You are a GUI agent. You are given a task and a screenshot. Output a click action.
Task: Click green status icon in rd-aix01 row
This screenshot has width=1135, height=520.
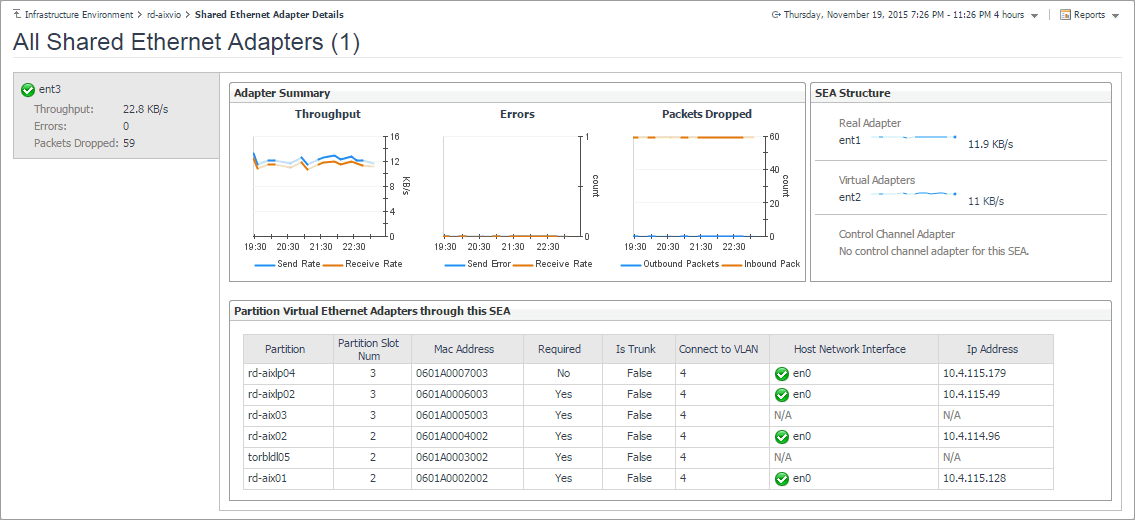coord(781,478)
